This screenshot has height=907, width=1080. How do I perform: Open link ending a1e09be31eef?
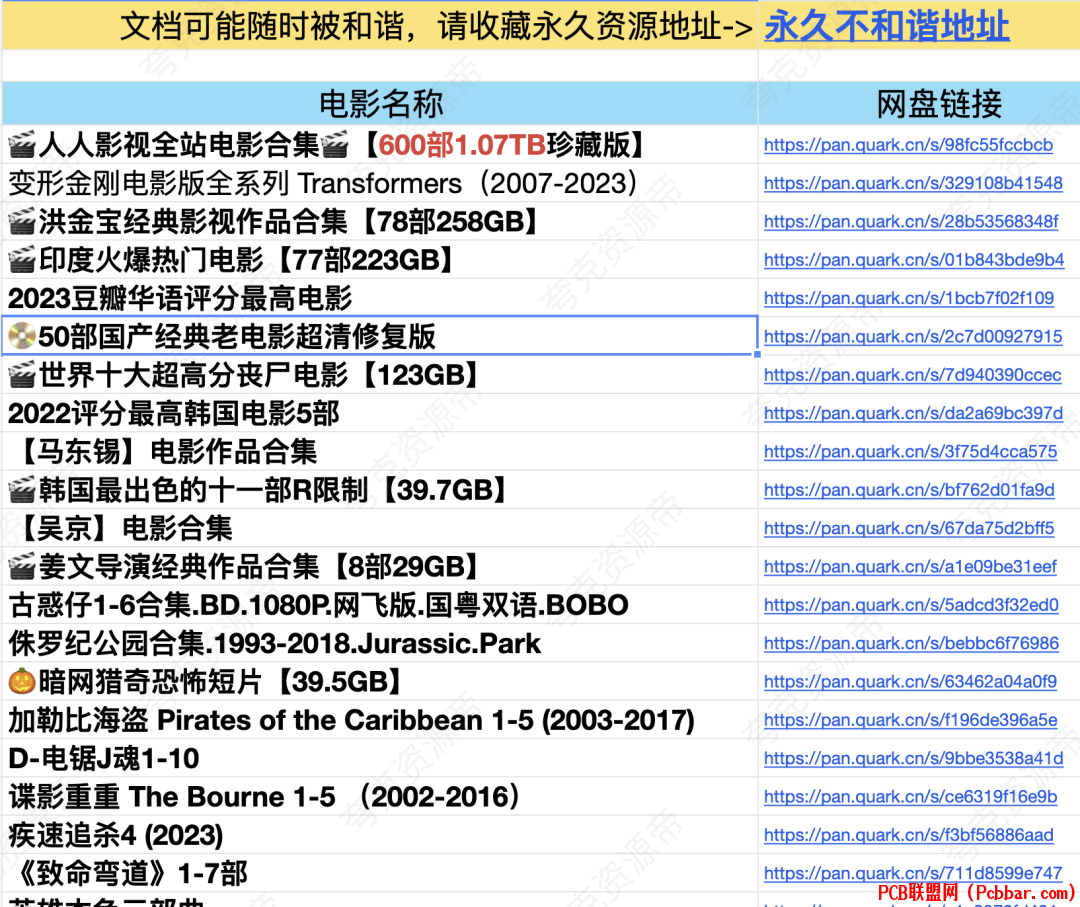click(x=911, y=567)
